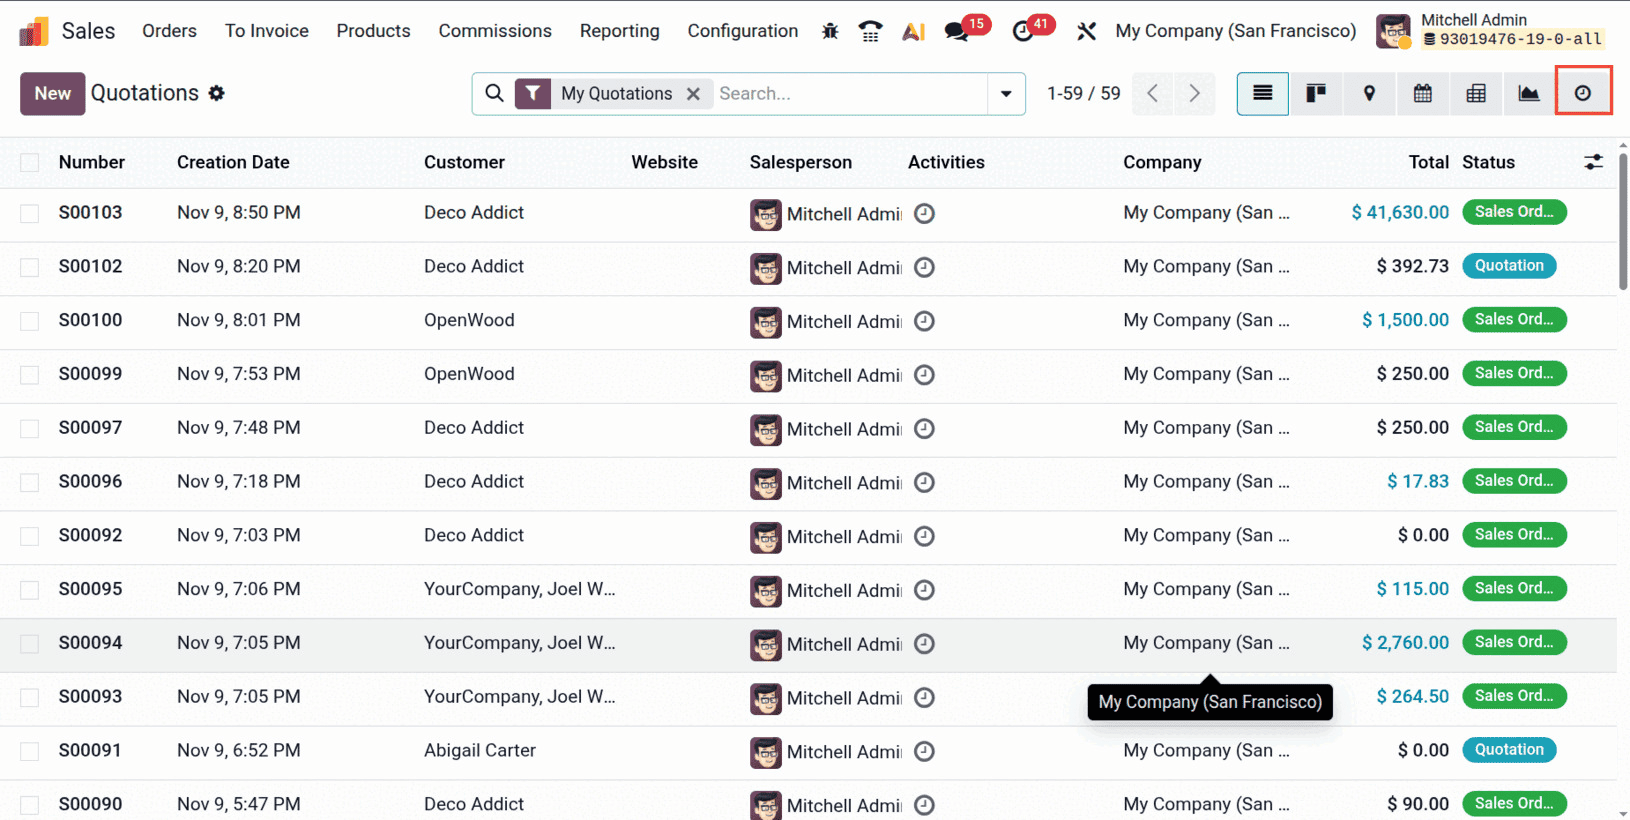Open the debug bug menu
The height and width of the screenshot is (820, 1630).
tap(830, 31)
